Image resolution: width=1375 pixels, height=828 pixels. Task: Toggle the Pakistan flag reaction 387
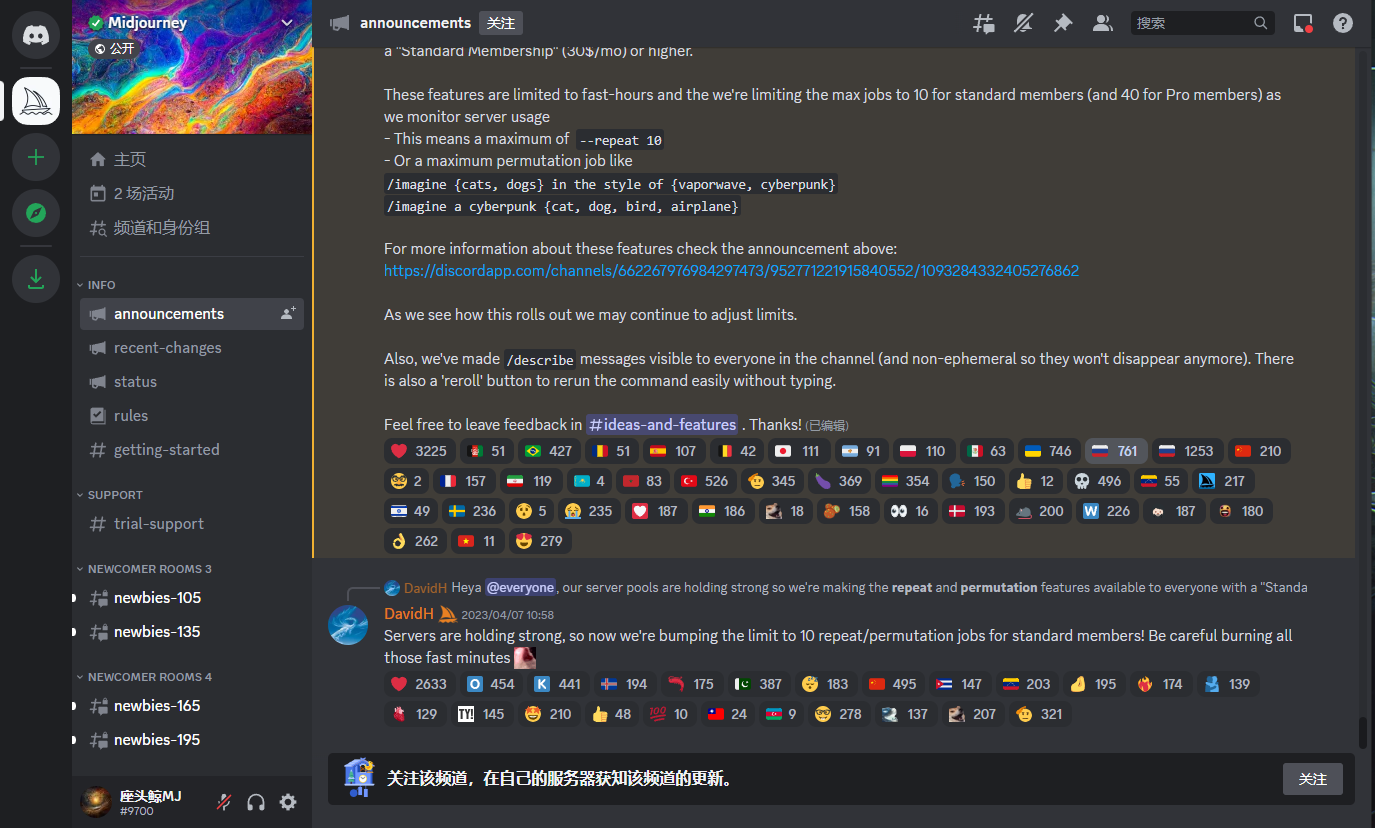[759, 684]
